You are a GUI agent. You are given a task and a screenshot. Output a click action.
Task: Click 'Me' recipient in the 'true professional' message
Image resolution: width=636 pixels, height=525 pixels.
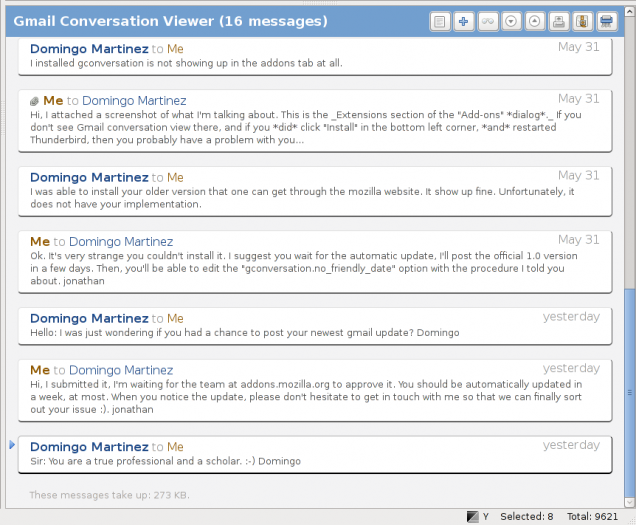tap(175, 447)
